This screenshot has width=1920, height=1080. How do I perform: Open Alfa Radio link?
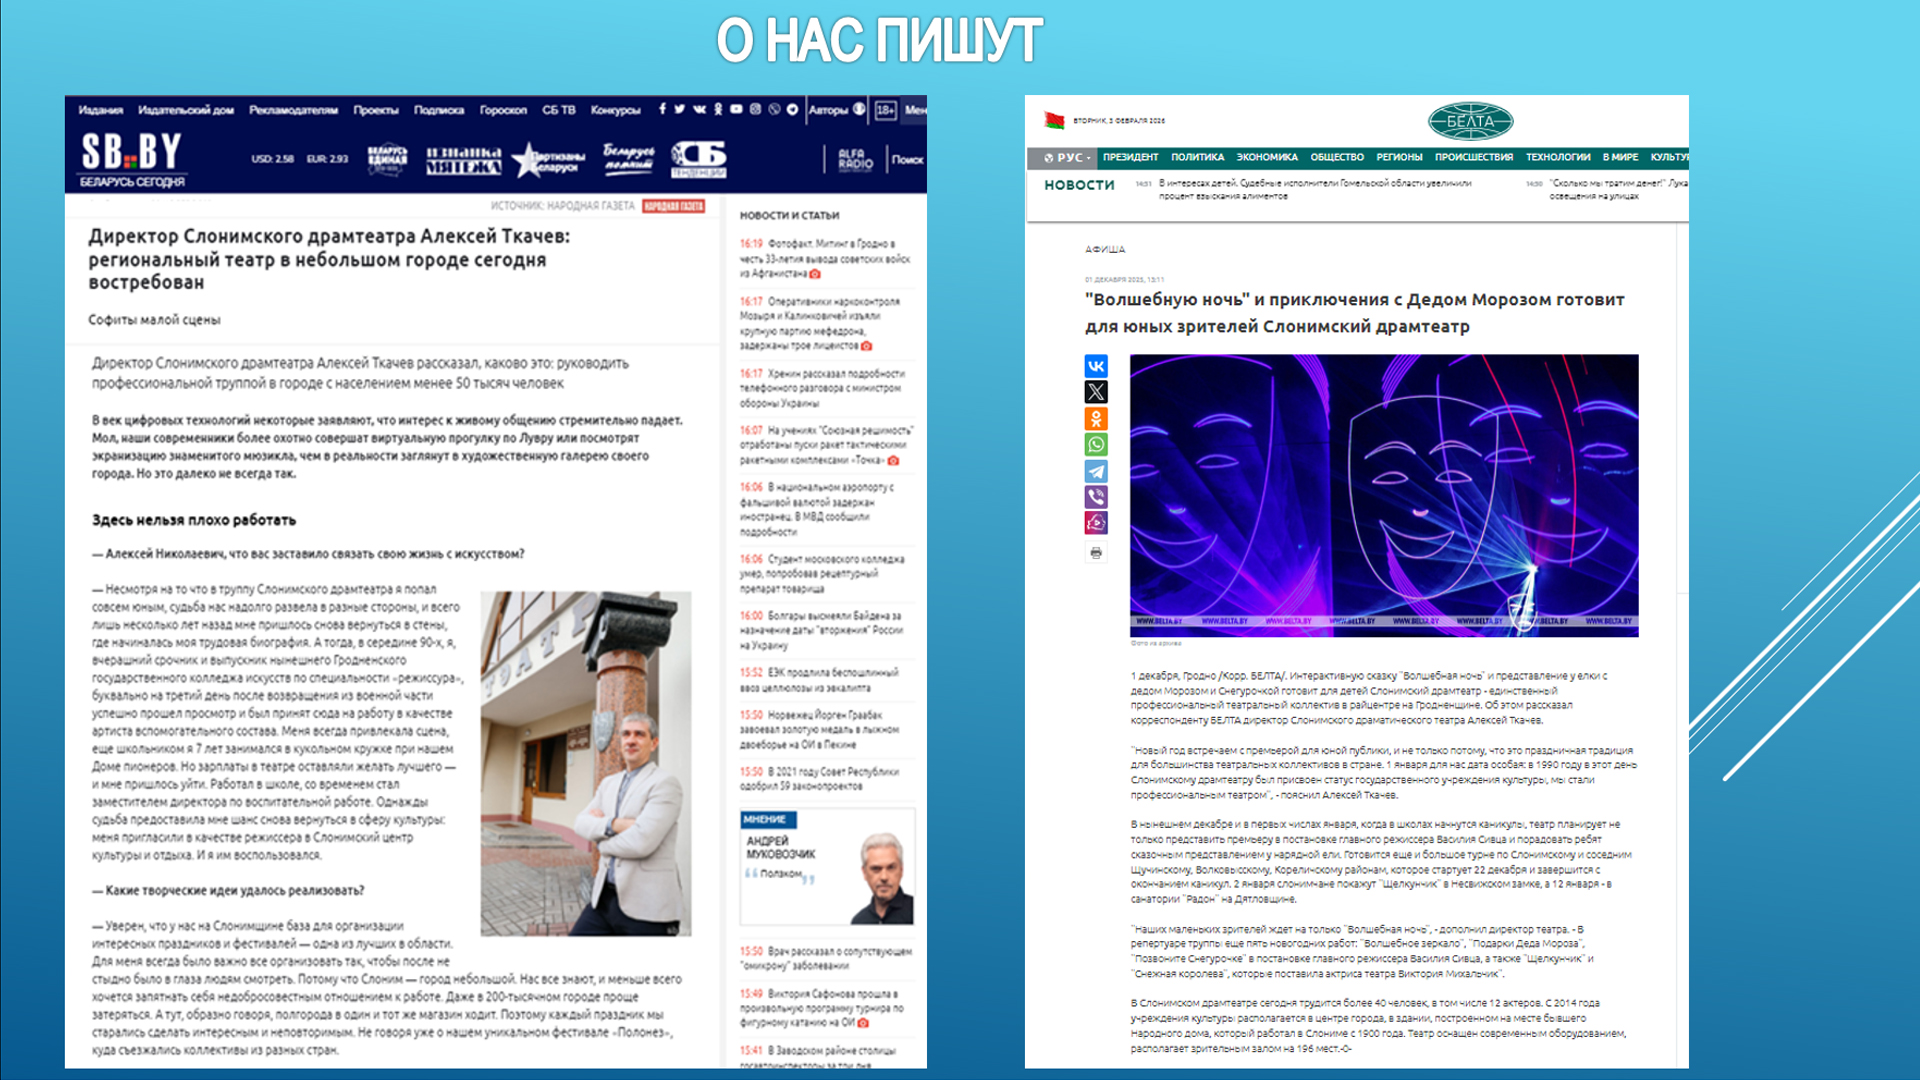855,159
